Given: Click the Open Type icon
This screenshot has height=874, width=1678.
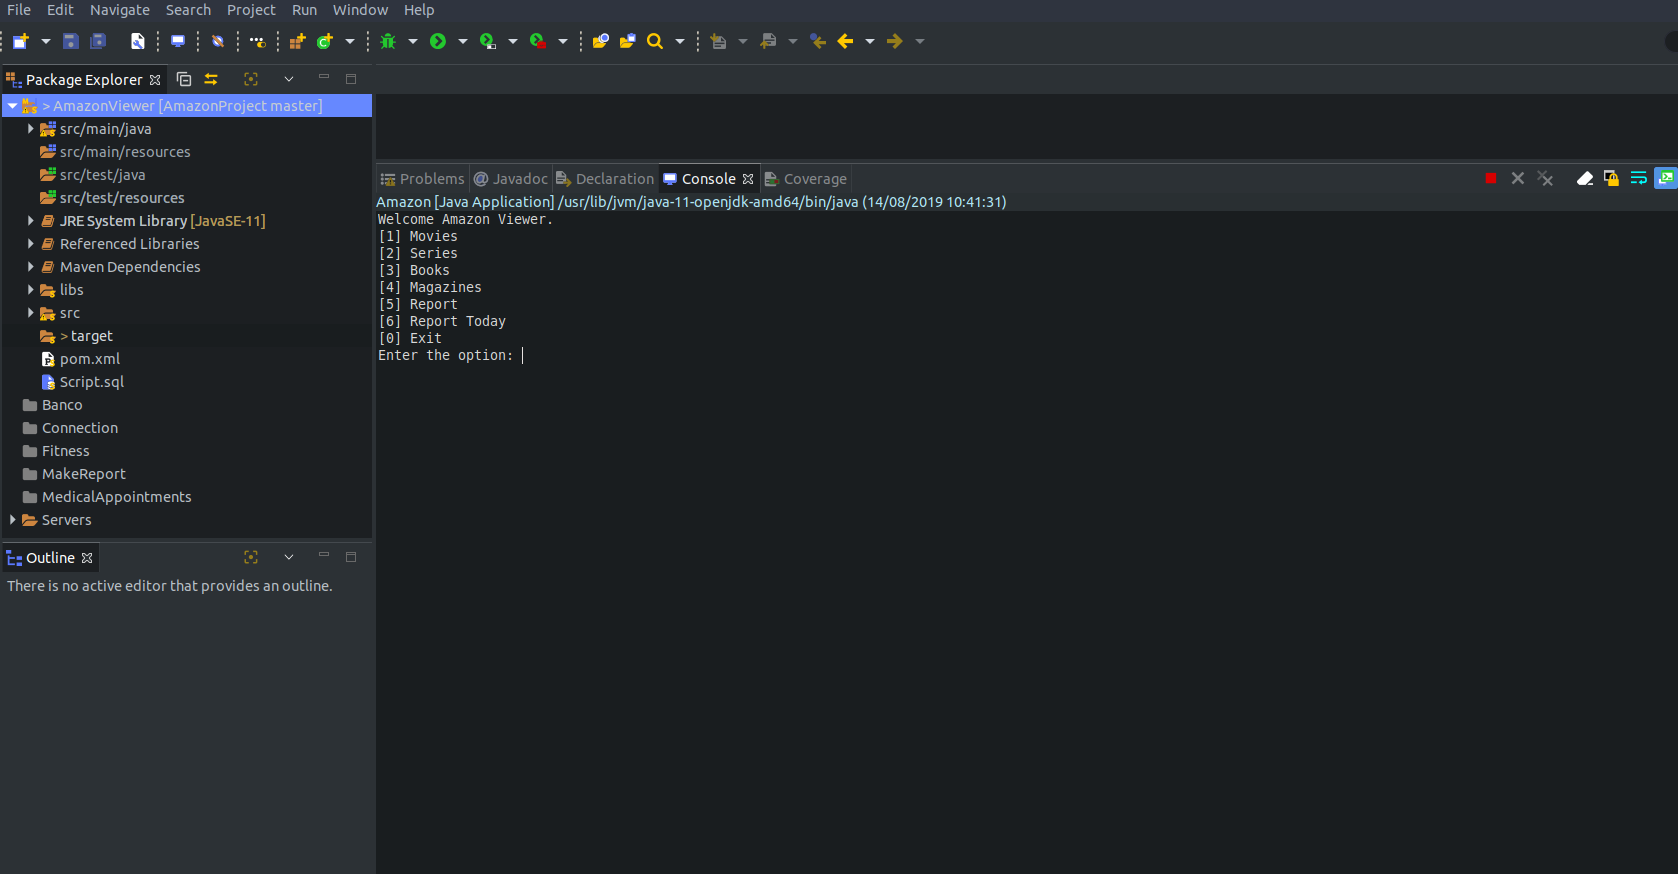Looking at the screenshot, I should (601, 41).
